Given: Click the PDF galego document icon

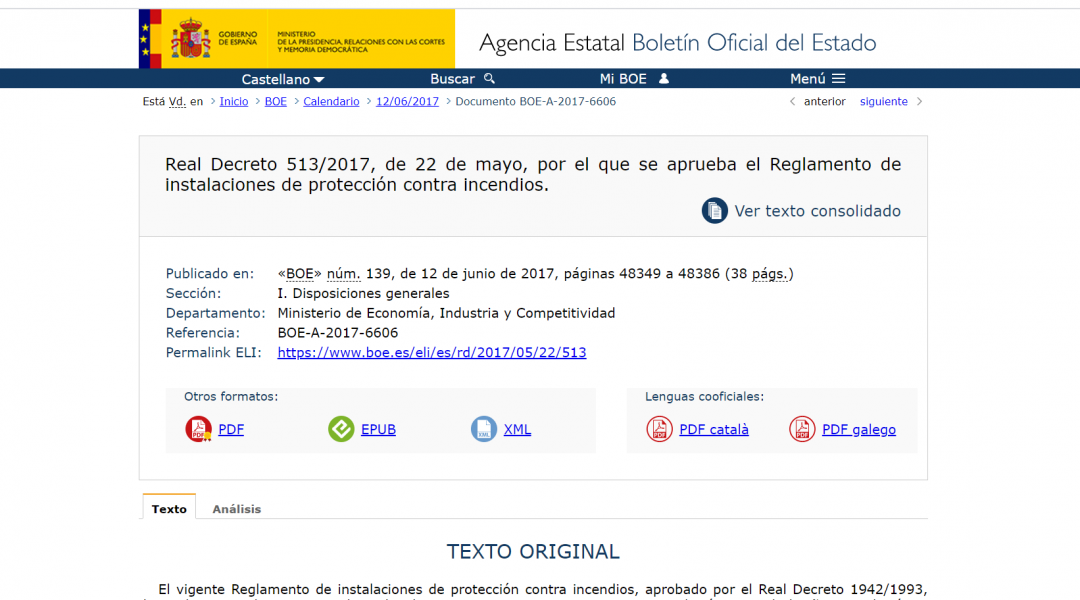Looking at the screenshot, I should (802, 429).
